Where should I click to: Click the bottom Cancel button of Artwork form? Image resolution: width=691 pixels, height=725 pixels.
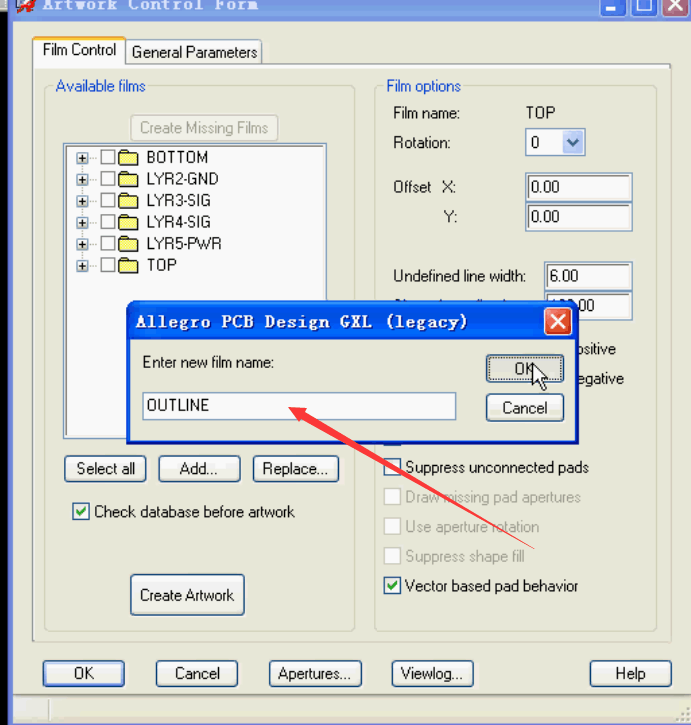pyautogui.click(x=197, y=674)
